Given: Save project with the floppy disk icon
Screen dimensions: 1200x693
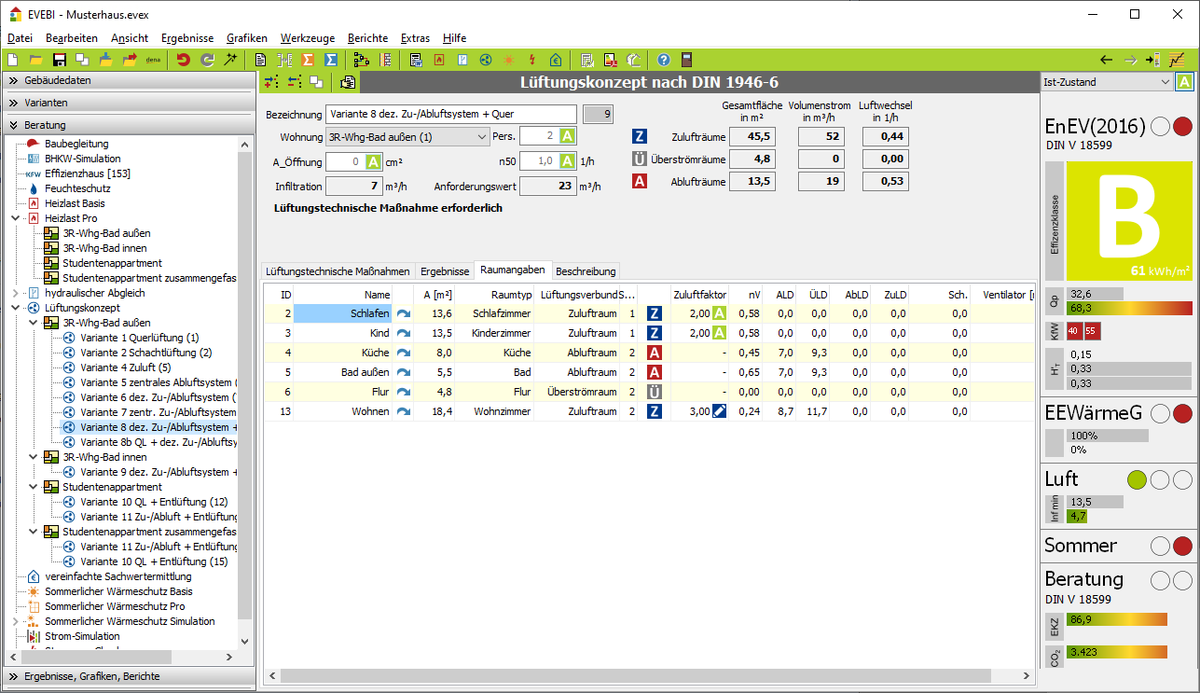Looking at the screenshot, I should 59,60.
